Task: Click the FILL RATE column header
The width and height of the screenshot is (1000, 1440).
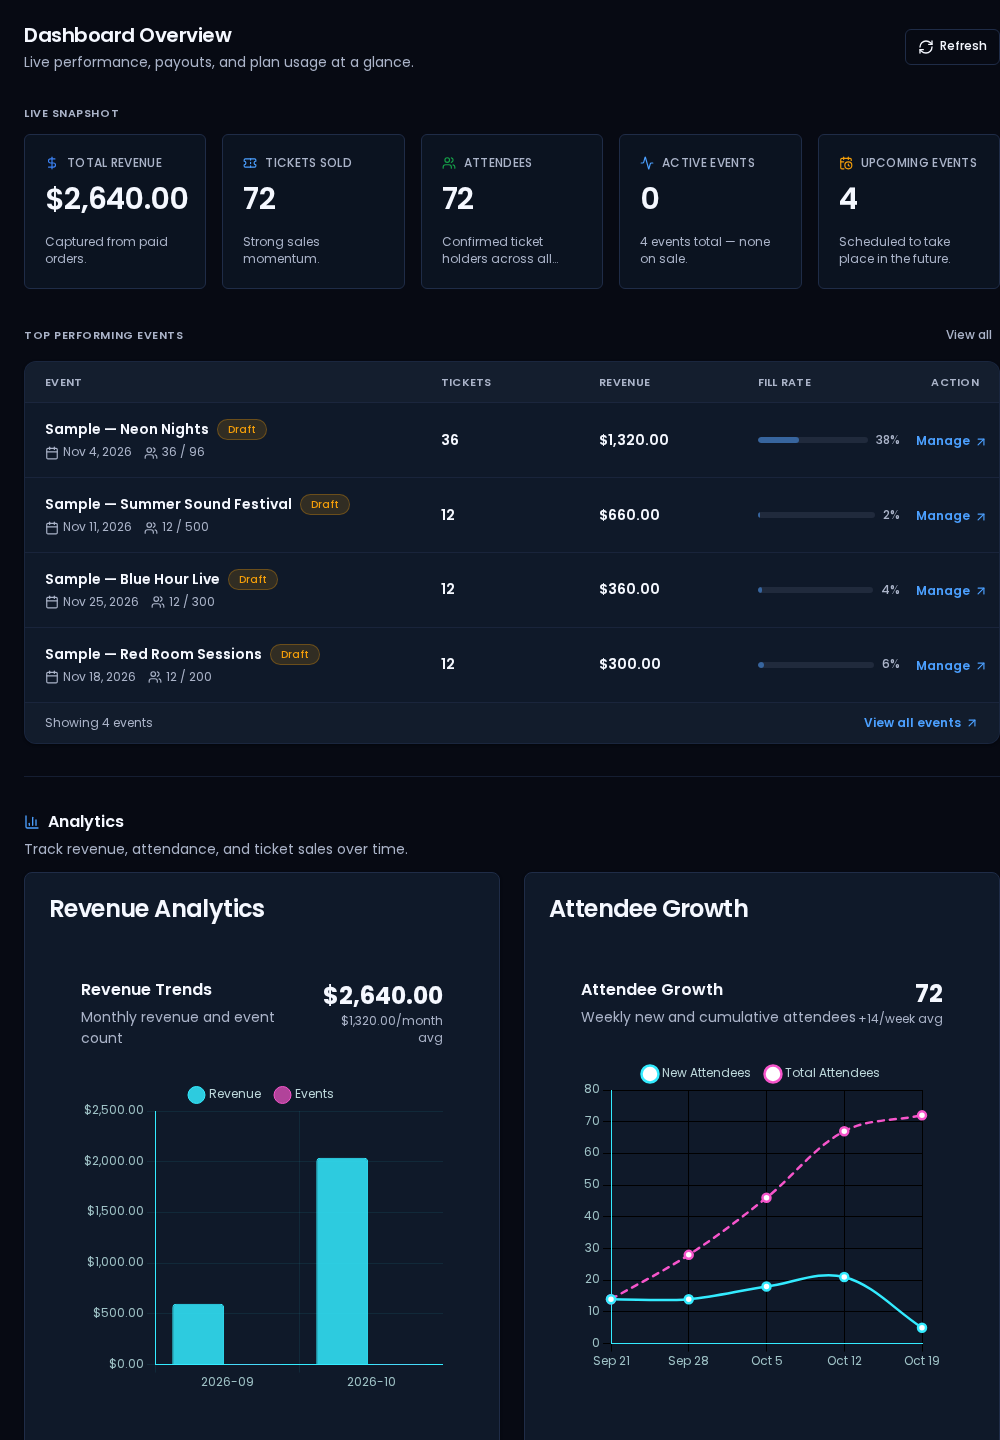Action: (x=785, y=383)
